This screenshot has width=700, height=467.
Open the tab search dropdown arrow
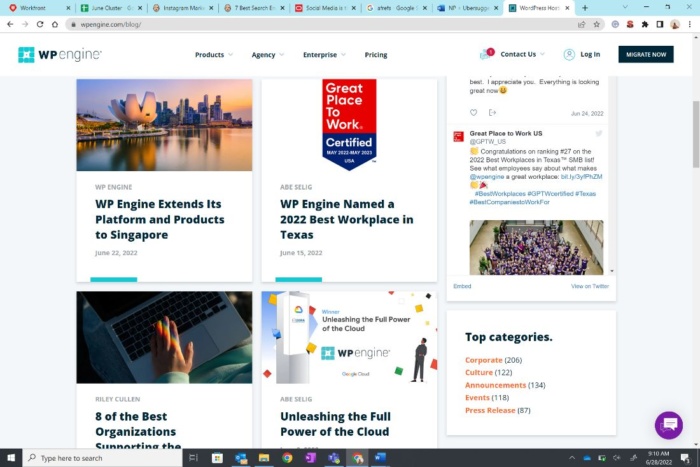(625, 8)
